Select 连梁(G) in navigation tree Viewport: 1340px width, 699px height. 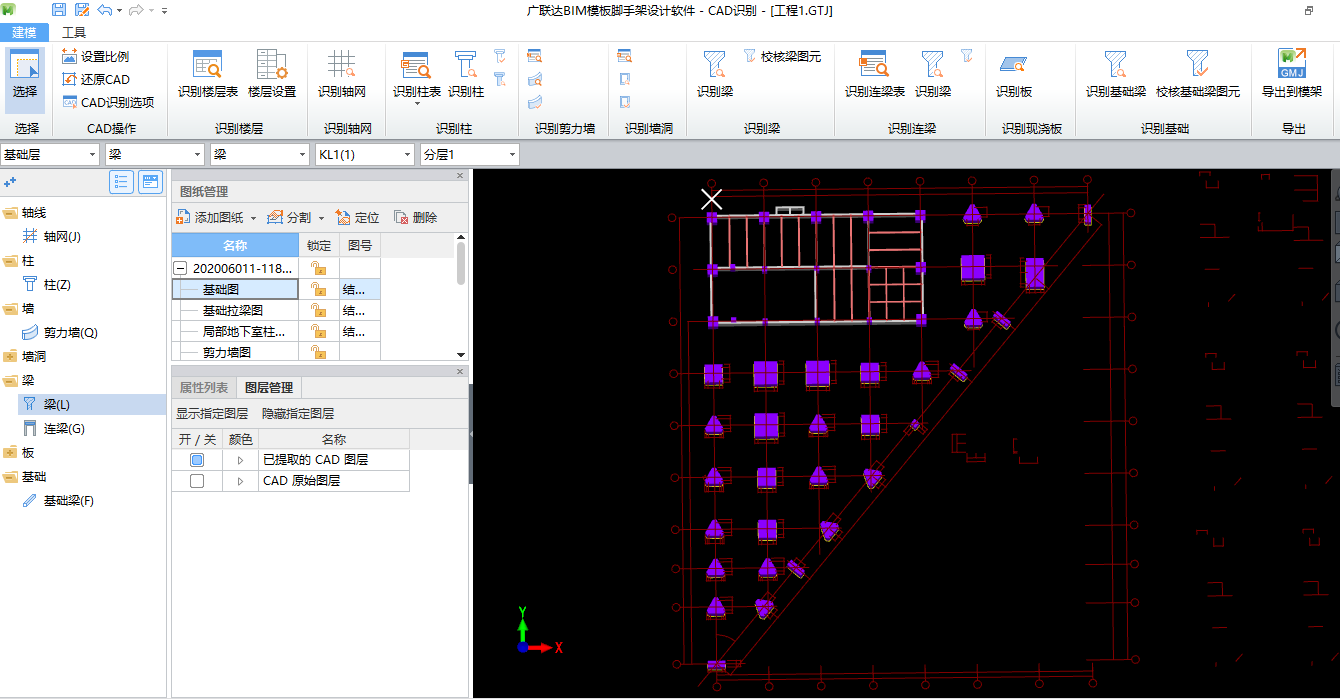64,429
